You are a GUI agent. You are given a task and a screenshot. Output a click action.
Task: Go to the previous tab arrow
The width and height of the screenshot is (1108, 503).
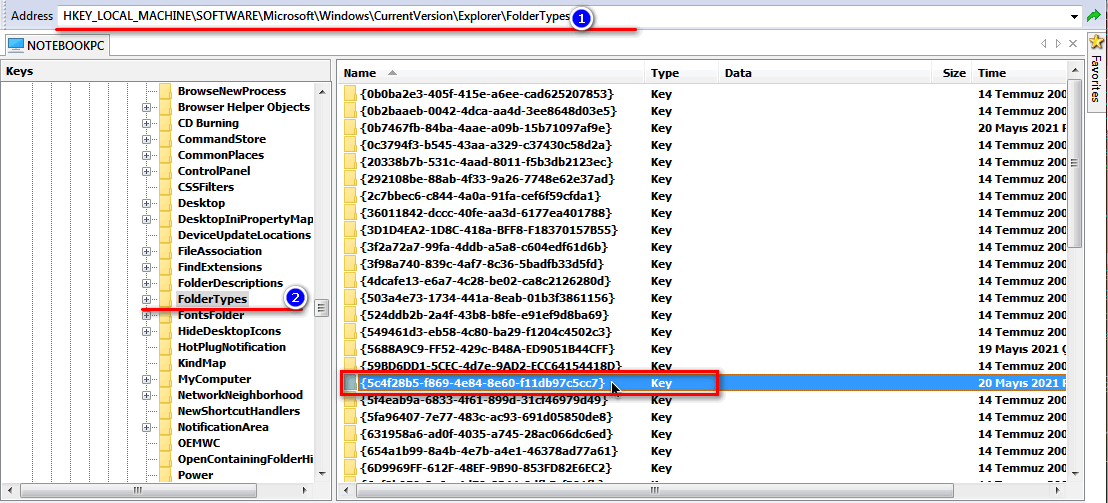tap(1043, 44)
